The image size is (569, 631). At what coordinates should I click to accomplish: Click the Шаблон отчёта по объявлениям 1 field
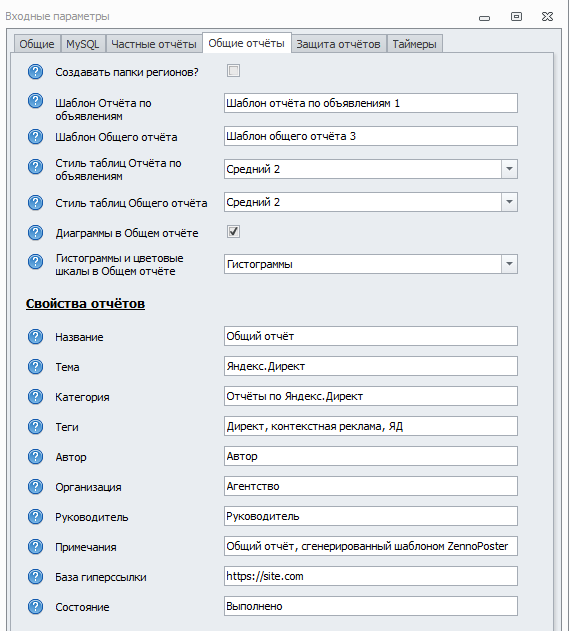point(371,103)
